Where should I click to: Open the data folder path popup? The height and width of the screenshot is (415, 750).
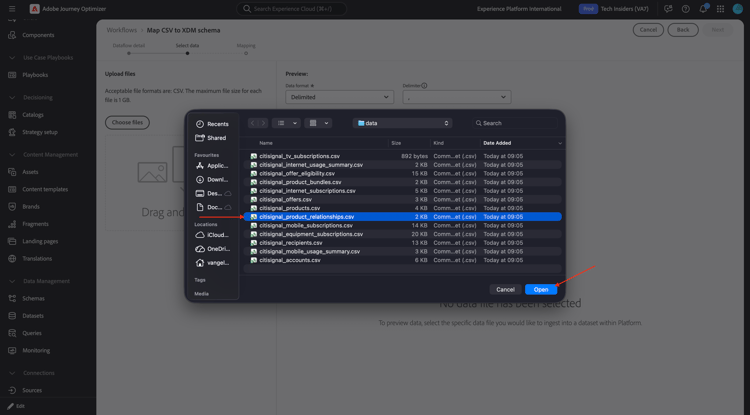403,123
